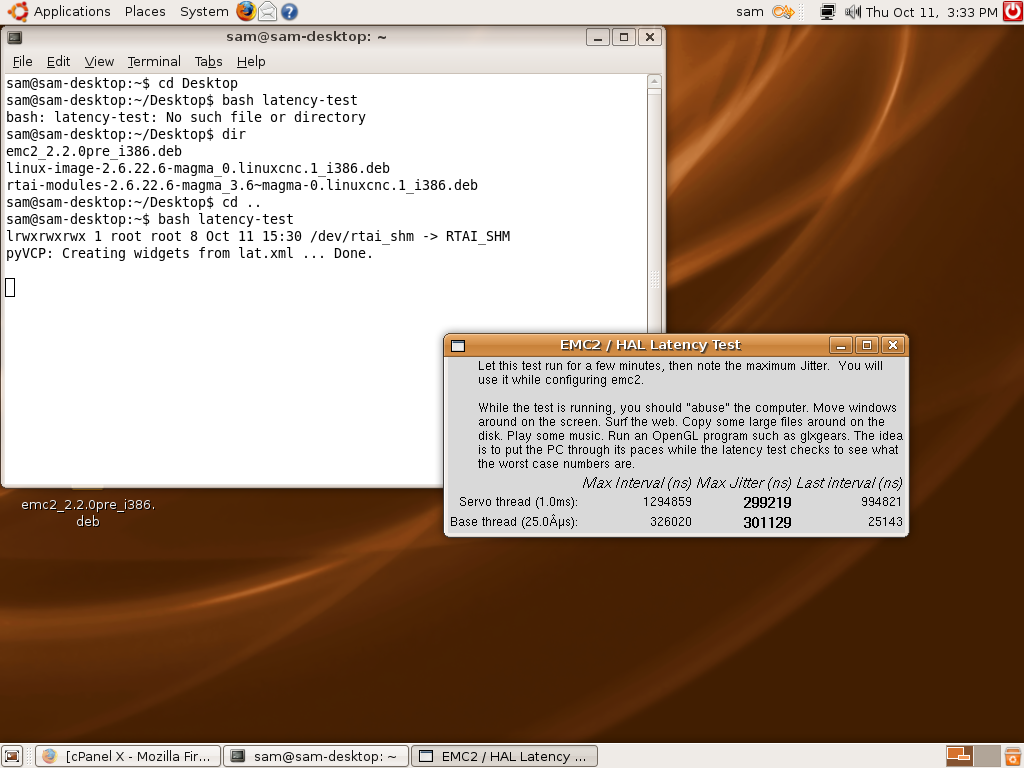The image size is (1024, 768).
Task: Click Base thread max interval 326020
Action: [671, 521]
